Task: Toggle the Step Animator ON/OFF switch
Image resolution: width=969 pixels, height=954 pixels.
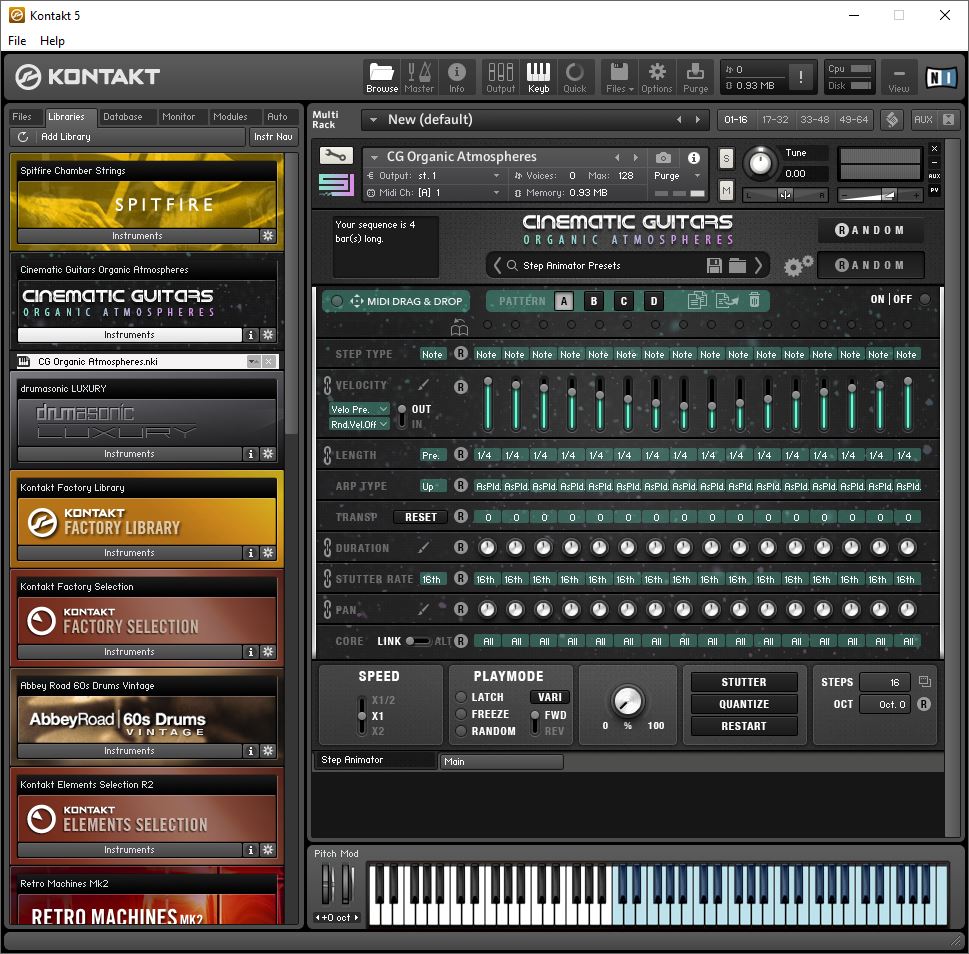Action: tap(925, 299)
